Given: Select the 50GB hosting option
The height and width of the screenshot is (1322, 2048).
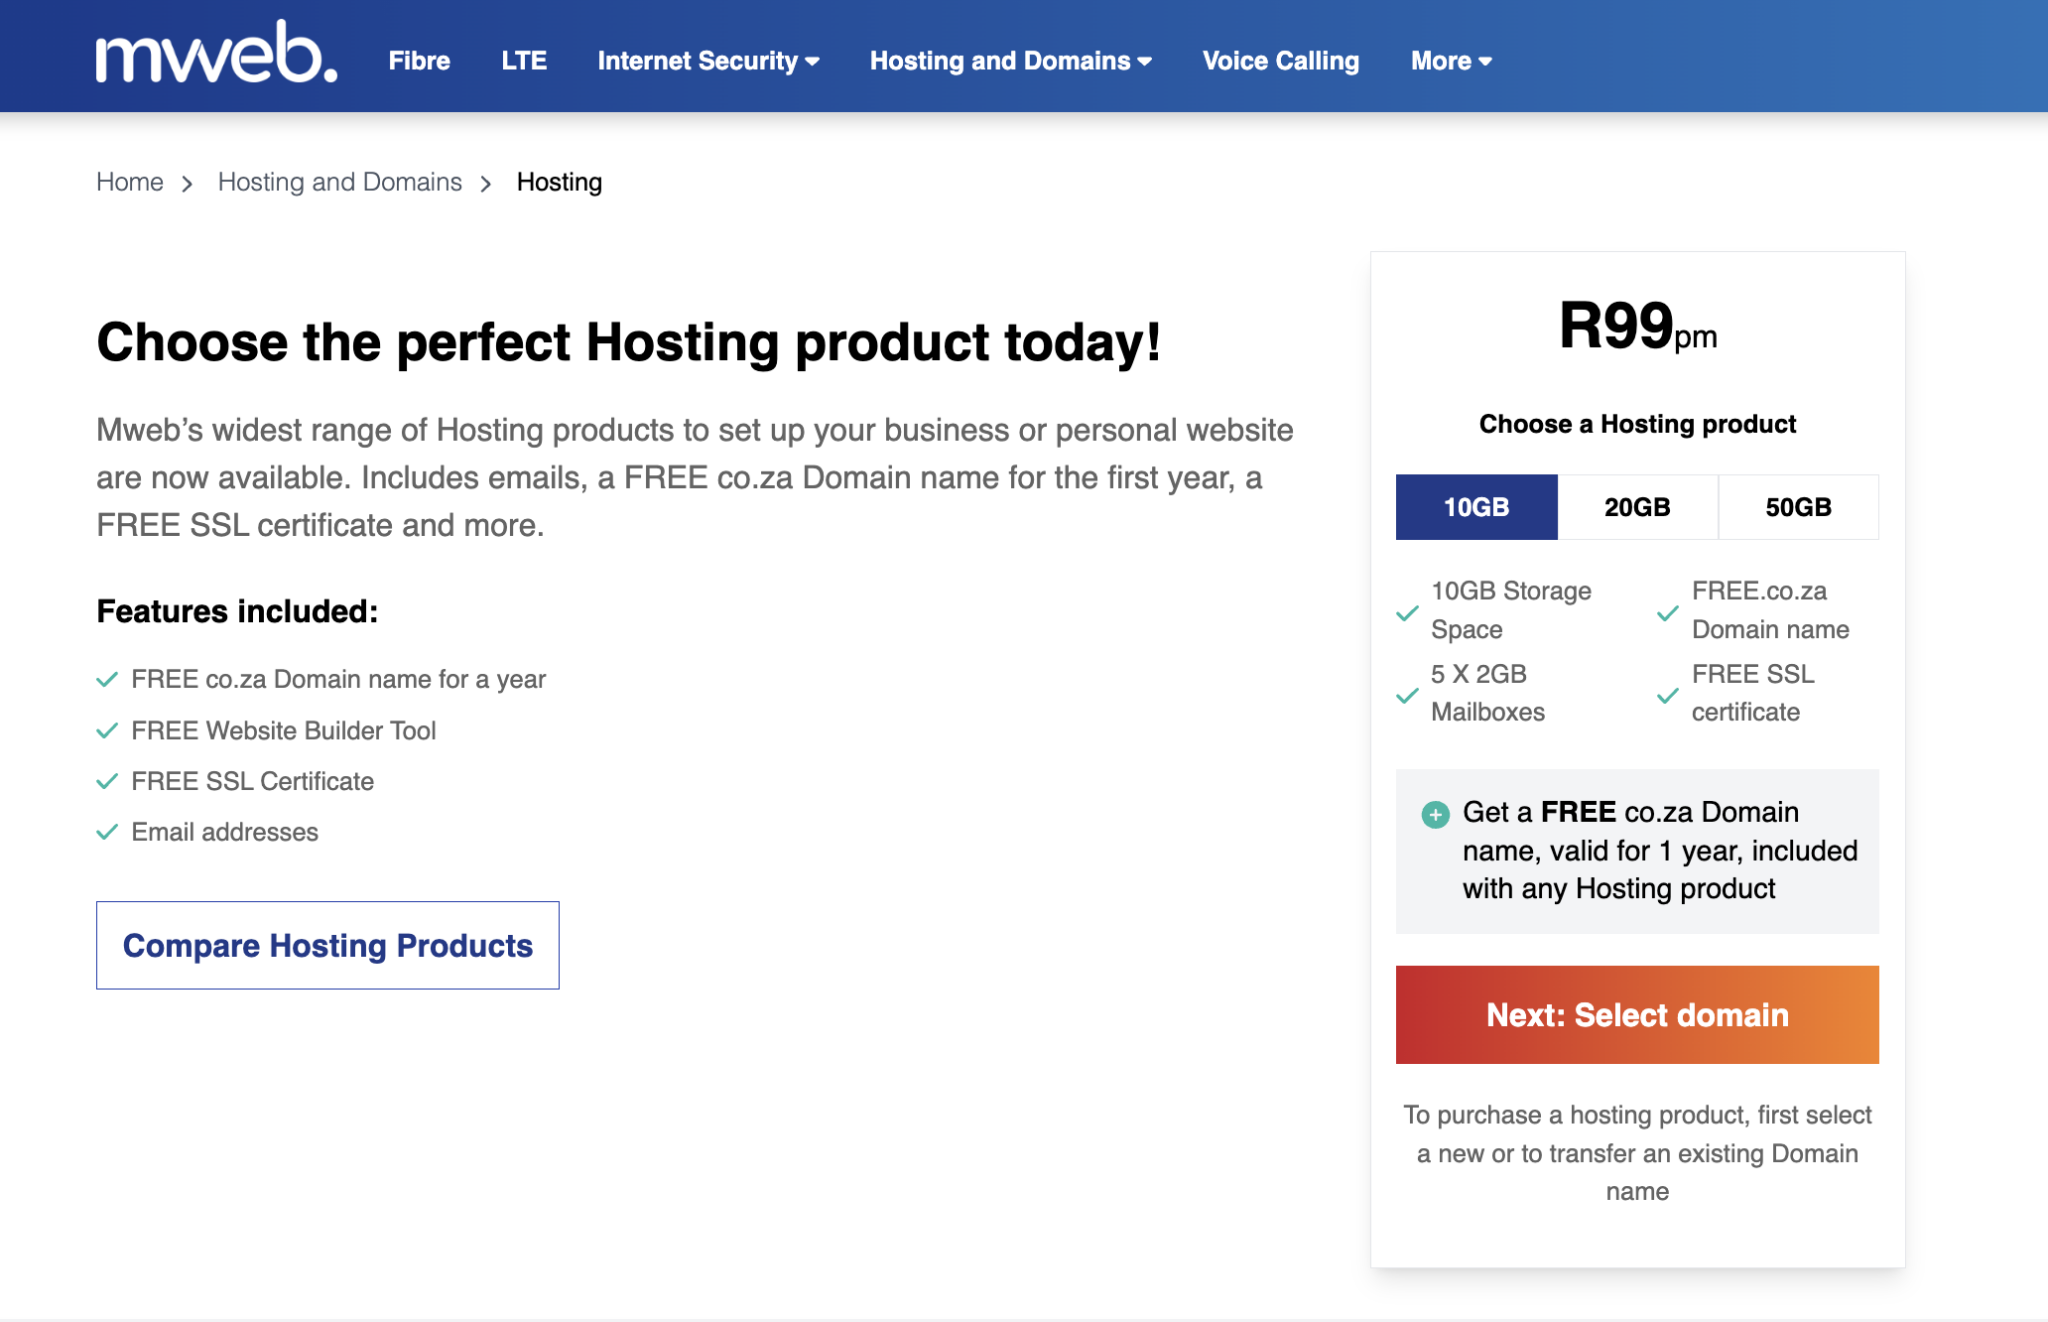Looking at the screenshot, I should click(1798, 507).
